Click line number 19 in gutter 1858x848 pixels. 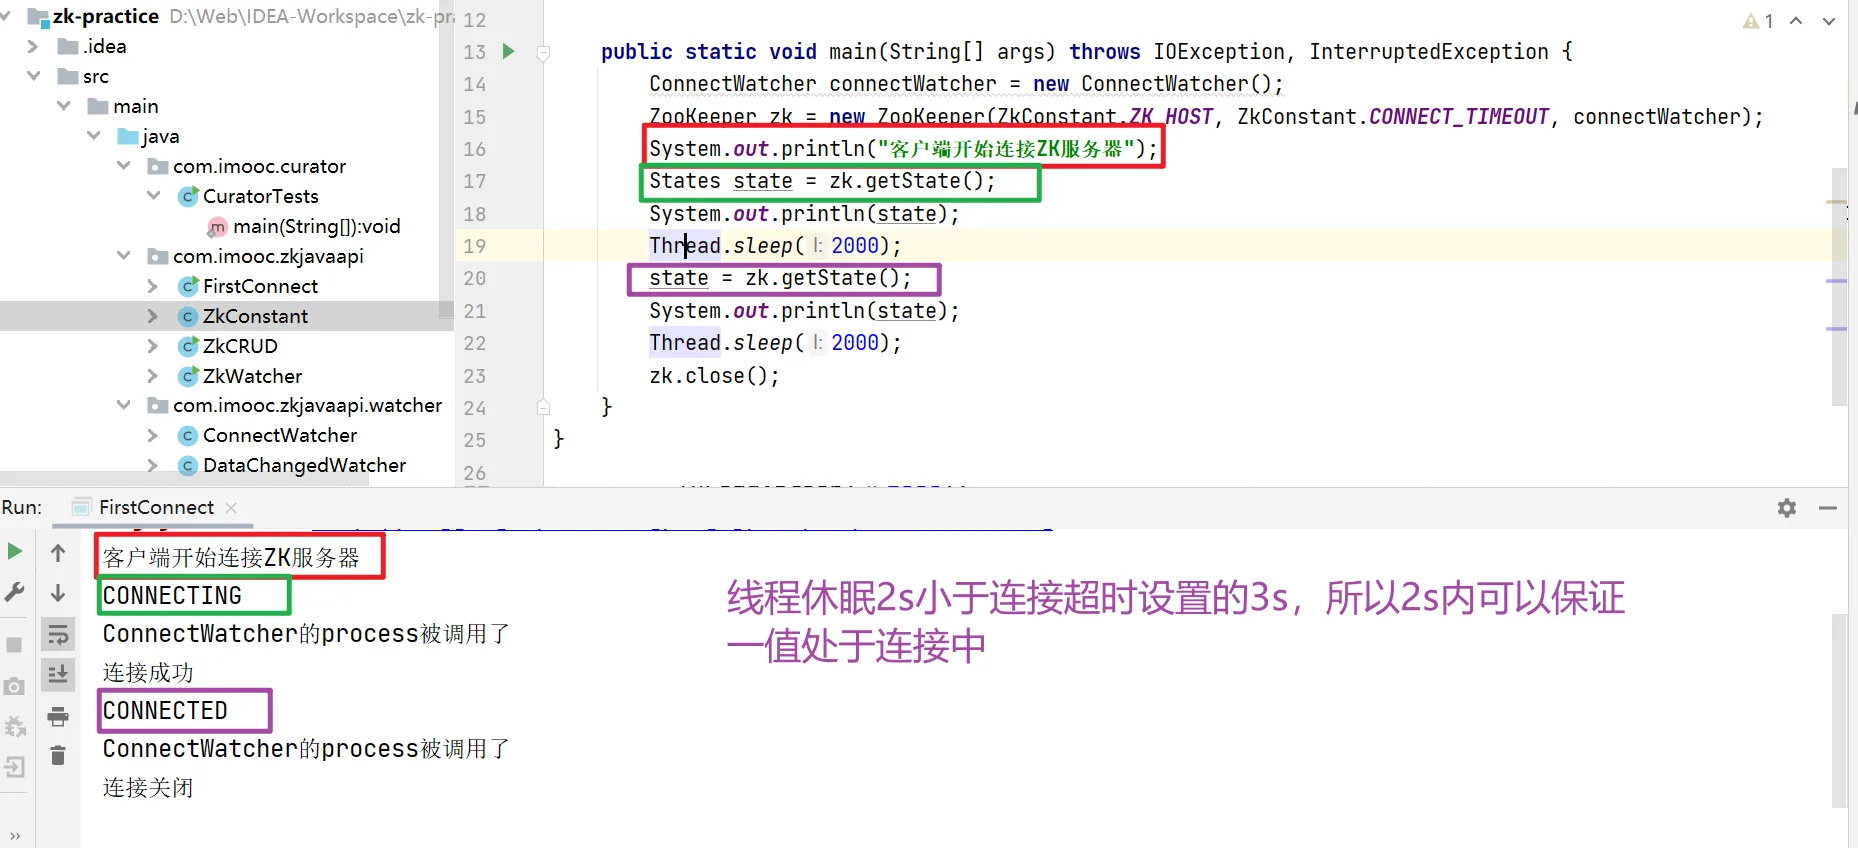point(475,246)
